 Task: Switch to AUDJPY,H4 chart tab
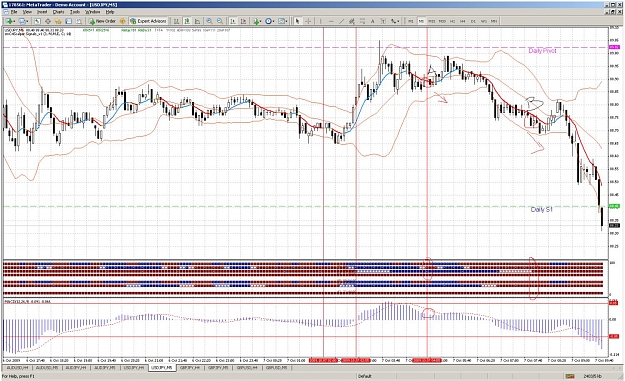click(x=76, y=367)
